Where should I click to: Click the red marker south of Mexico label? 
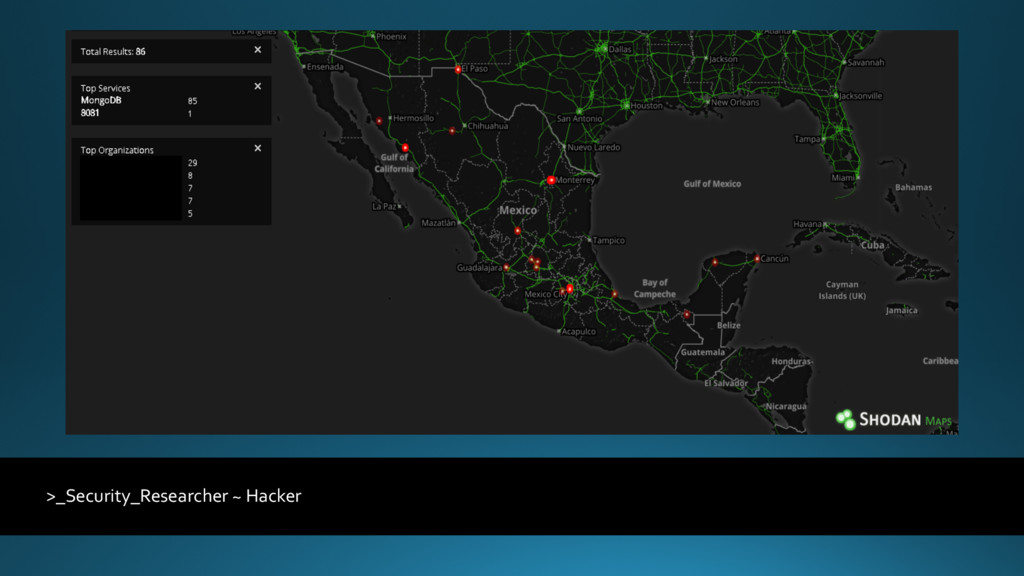point(517,231)
